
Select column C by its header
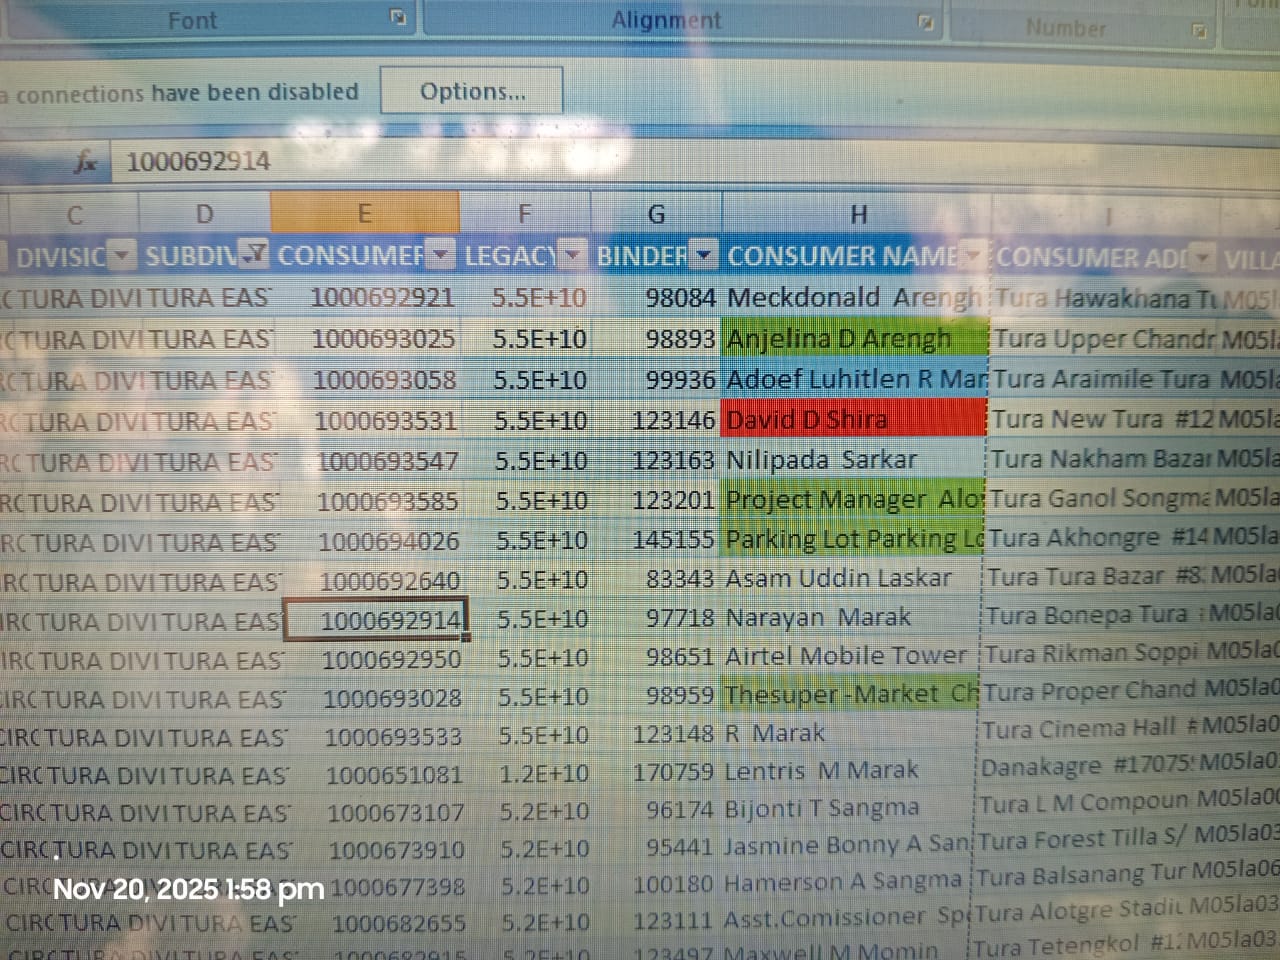[x=74, y=215]
